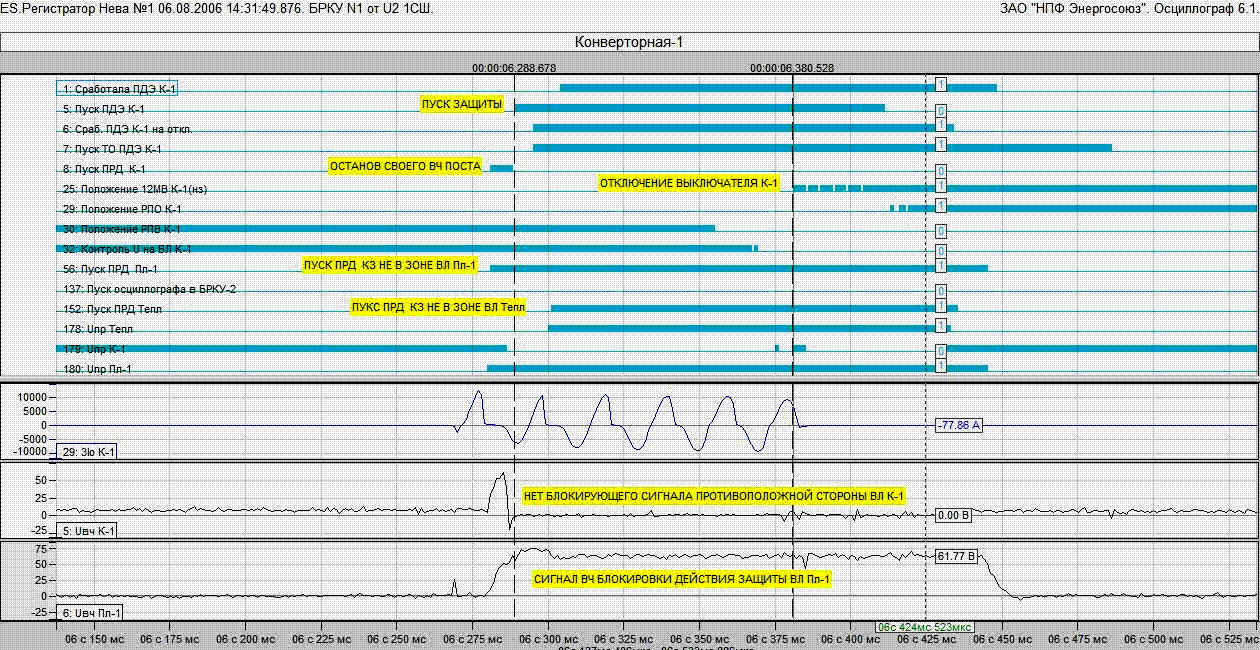
Task: Select the '-77.86 A' current value box
Action: tap(959, 426)
